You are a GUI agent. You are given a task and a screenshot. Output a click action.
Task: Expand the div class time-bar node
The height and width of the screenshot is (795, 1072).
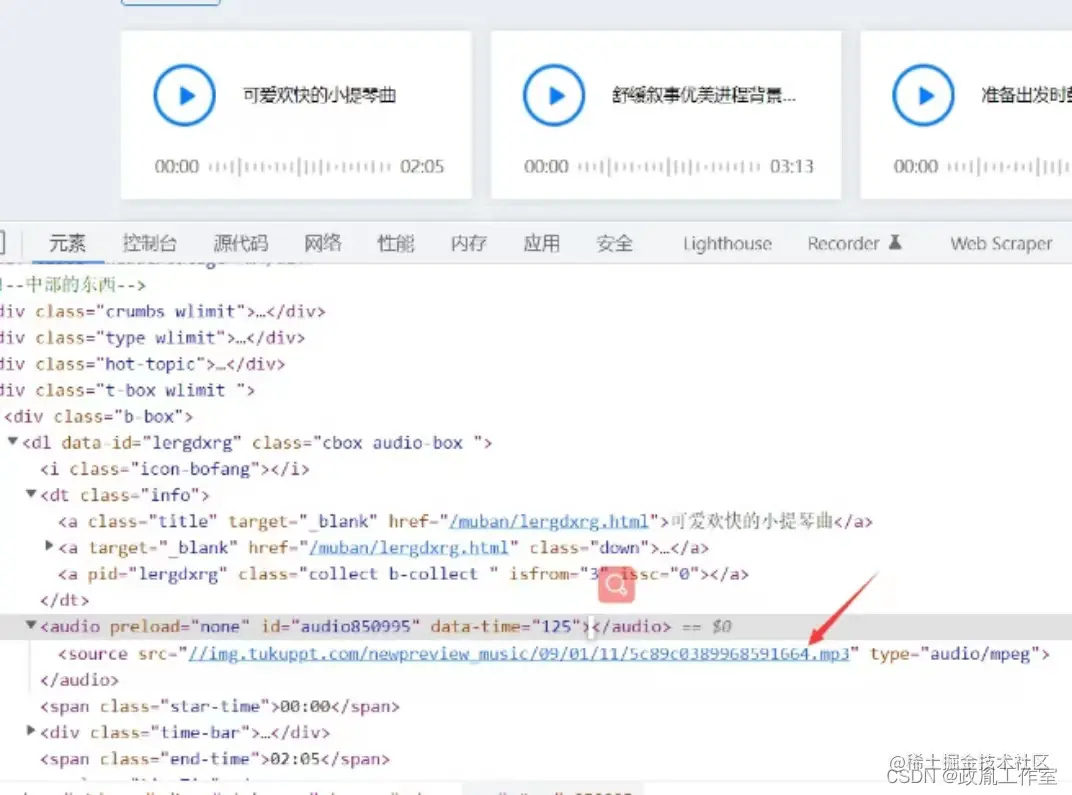click(31, 731)
